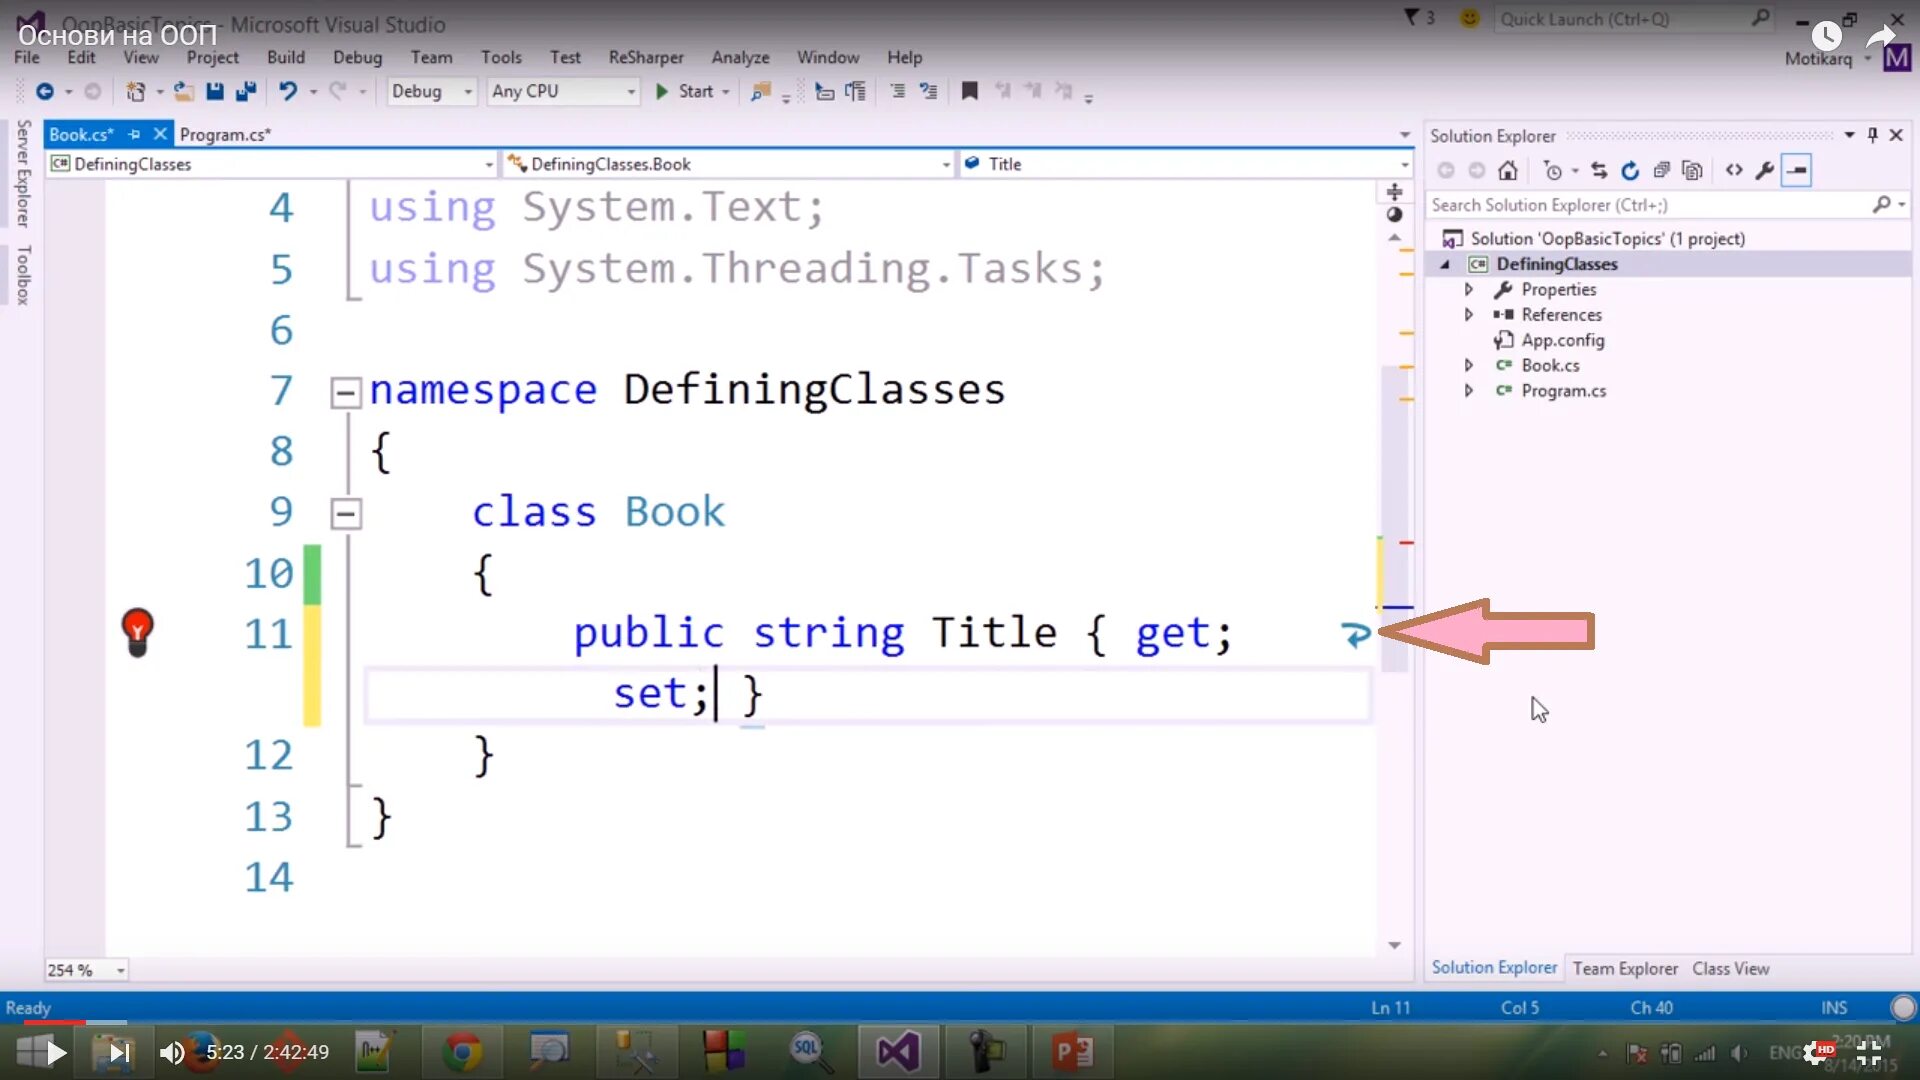Viewport: 1920px width, 1080px height.
Task: Open the Analyze menu
Action: [740, 58]
